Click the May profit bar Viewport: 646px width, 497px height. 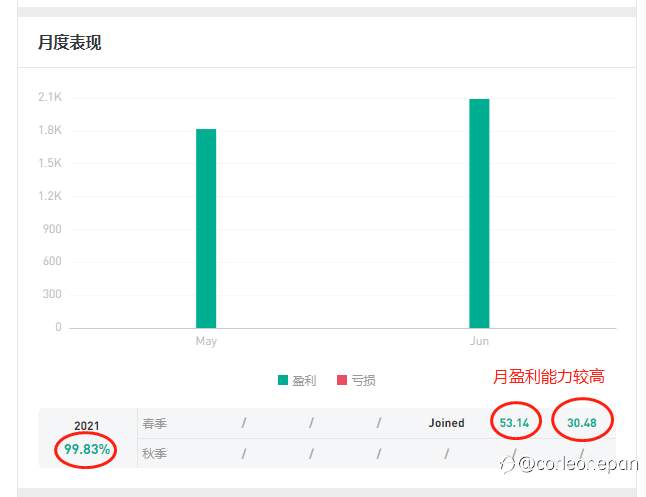(x=206, y=228)
